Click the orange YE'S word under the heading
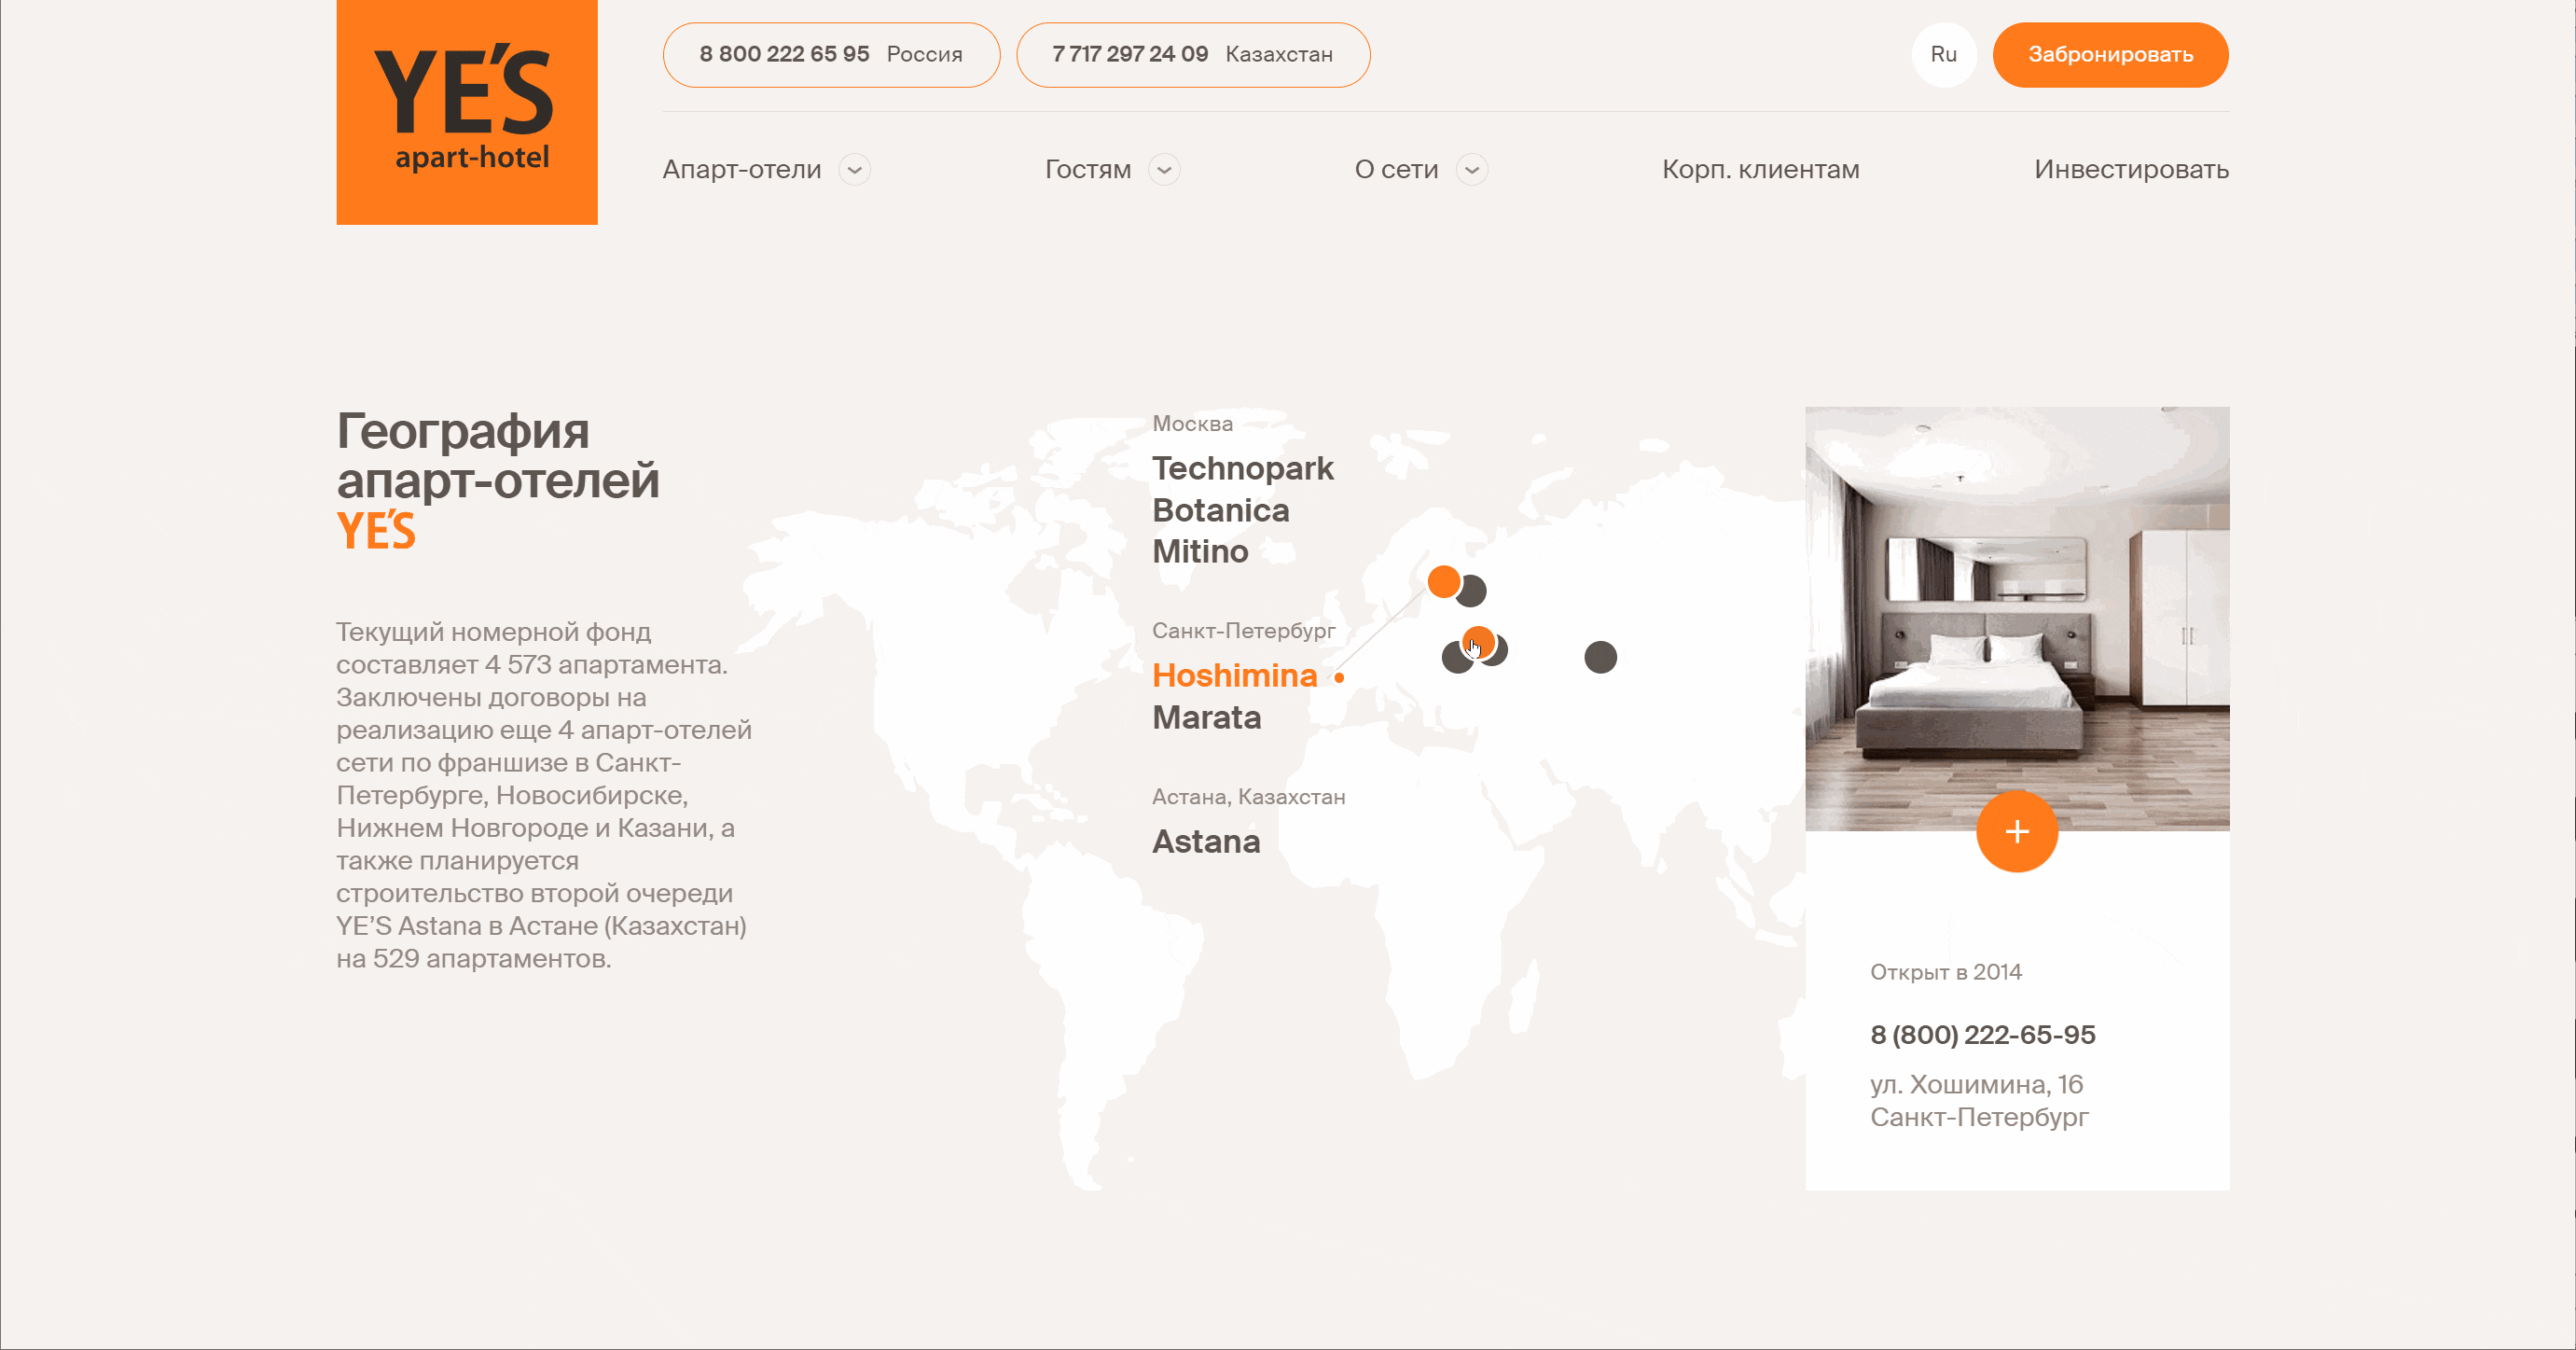 pyautogui.click(x=376, y=530)
